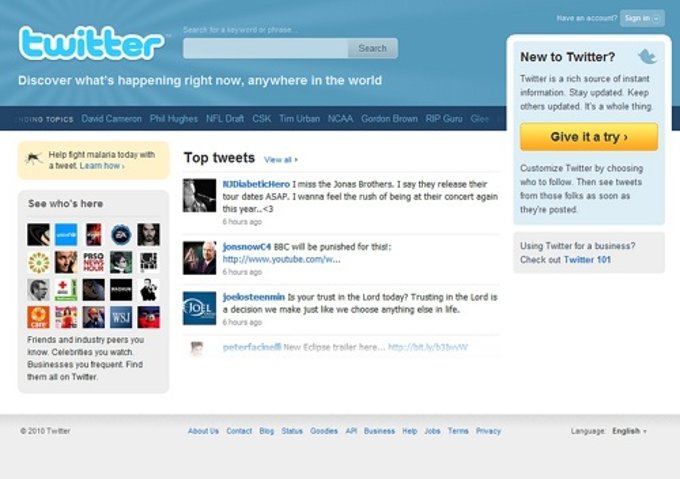Image resolution: width=680 pixels, height=479 pixels.
Task: Follow the Learn how malaria link
Action: point(102,166)
